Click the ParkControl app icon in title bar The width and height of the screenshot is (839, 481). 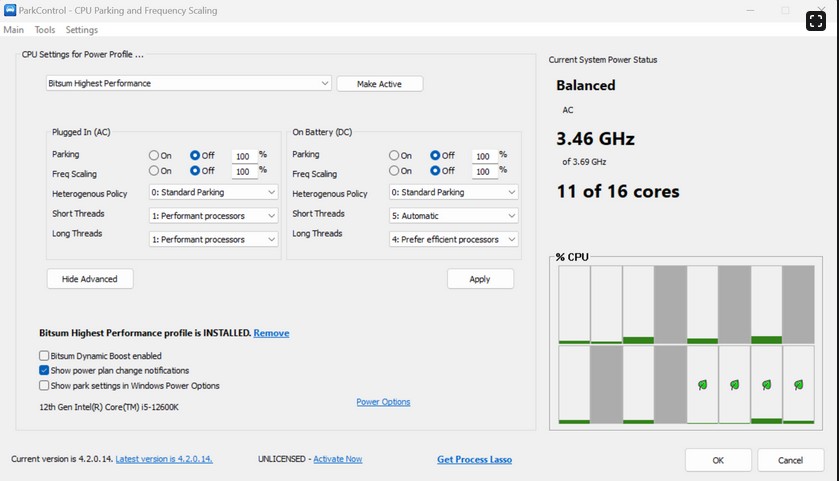tap(10, 10)
